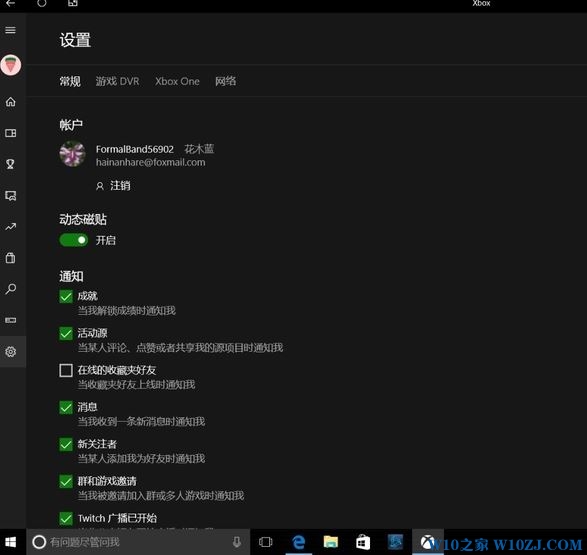Viewport: 587px width, 555px height.
Task: Open the Windows Store from the taskbar
Action: (x=363, y=542)
